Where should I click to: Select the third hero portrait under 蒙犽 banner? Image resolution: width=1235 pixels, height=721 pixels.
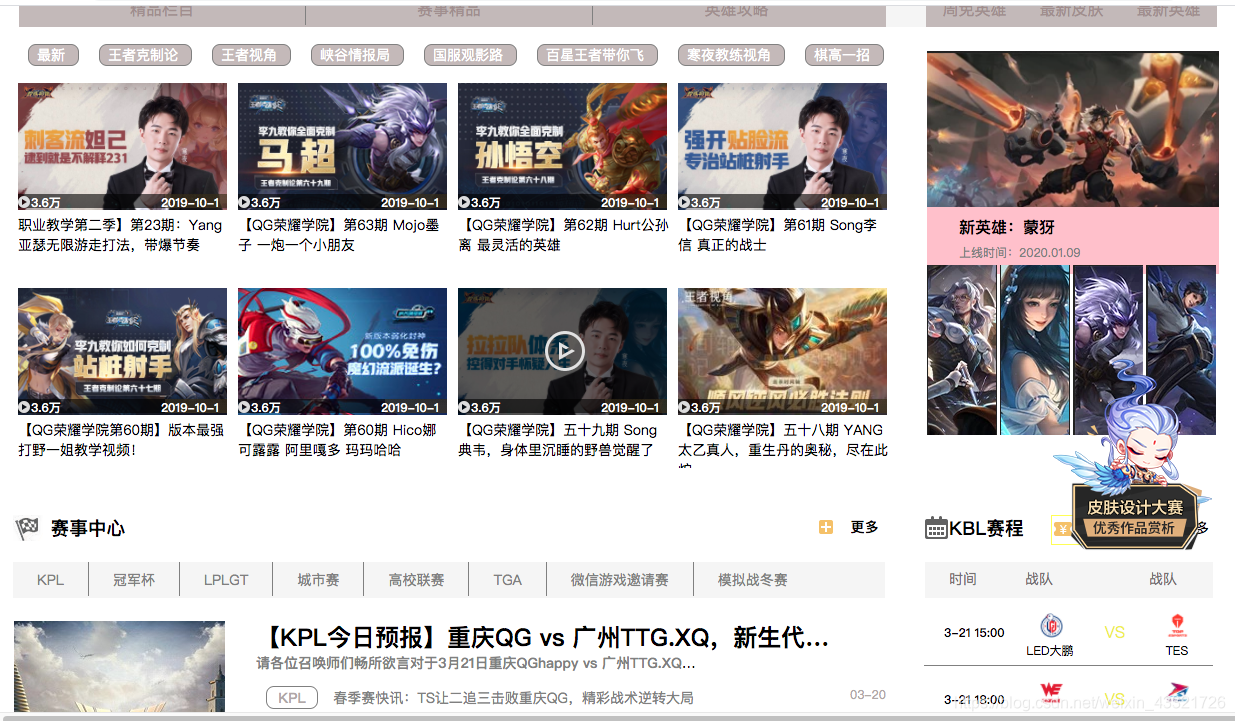pyautogui.click(x=1108, y=350)
